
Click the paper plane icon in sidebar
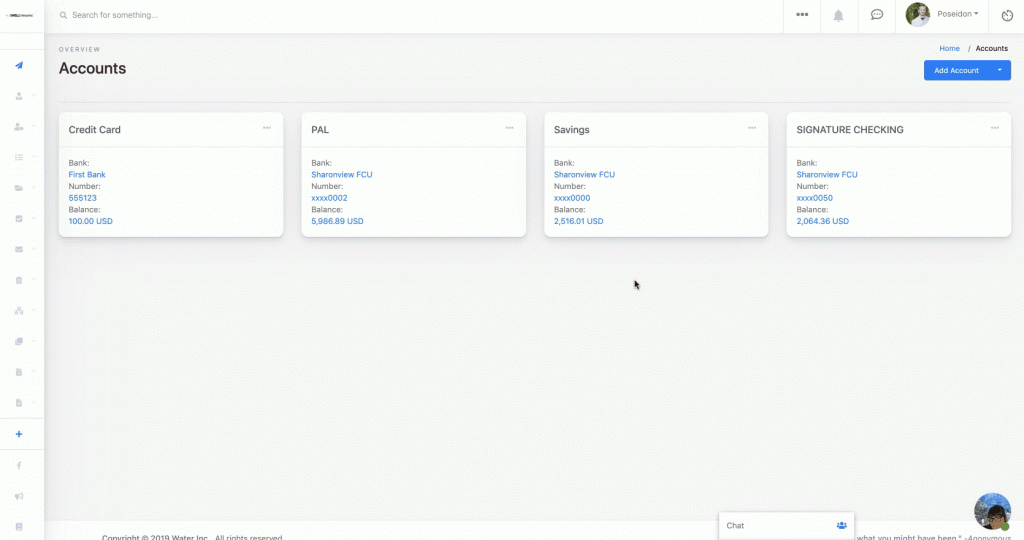pos(19,65)
